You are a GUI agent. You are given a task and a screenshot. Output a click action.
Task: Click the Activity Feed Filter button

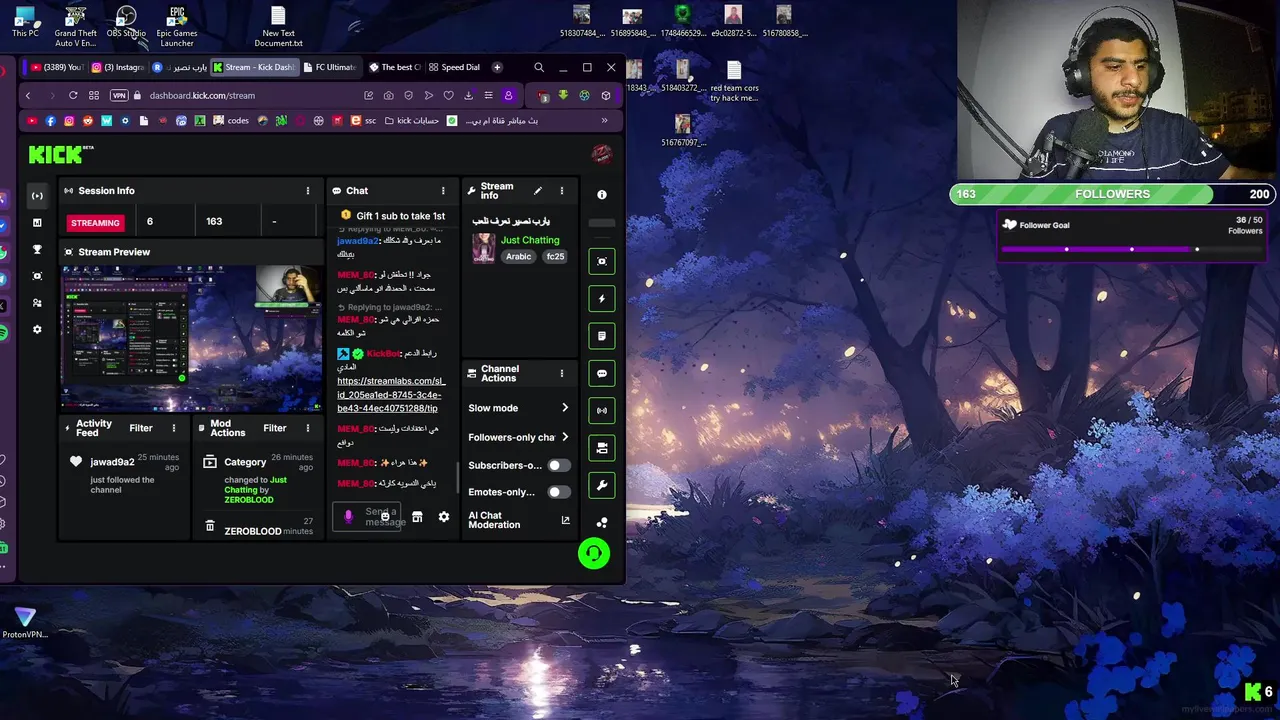tap(141, 428)
